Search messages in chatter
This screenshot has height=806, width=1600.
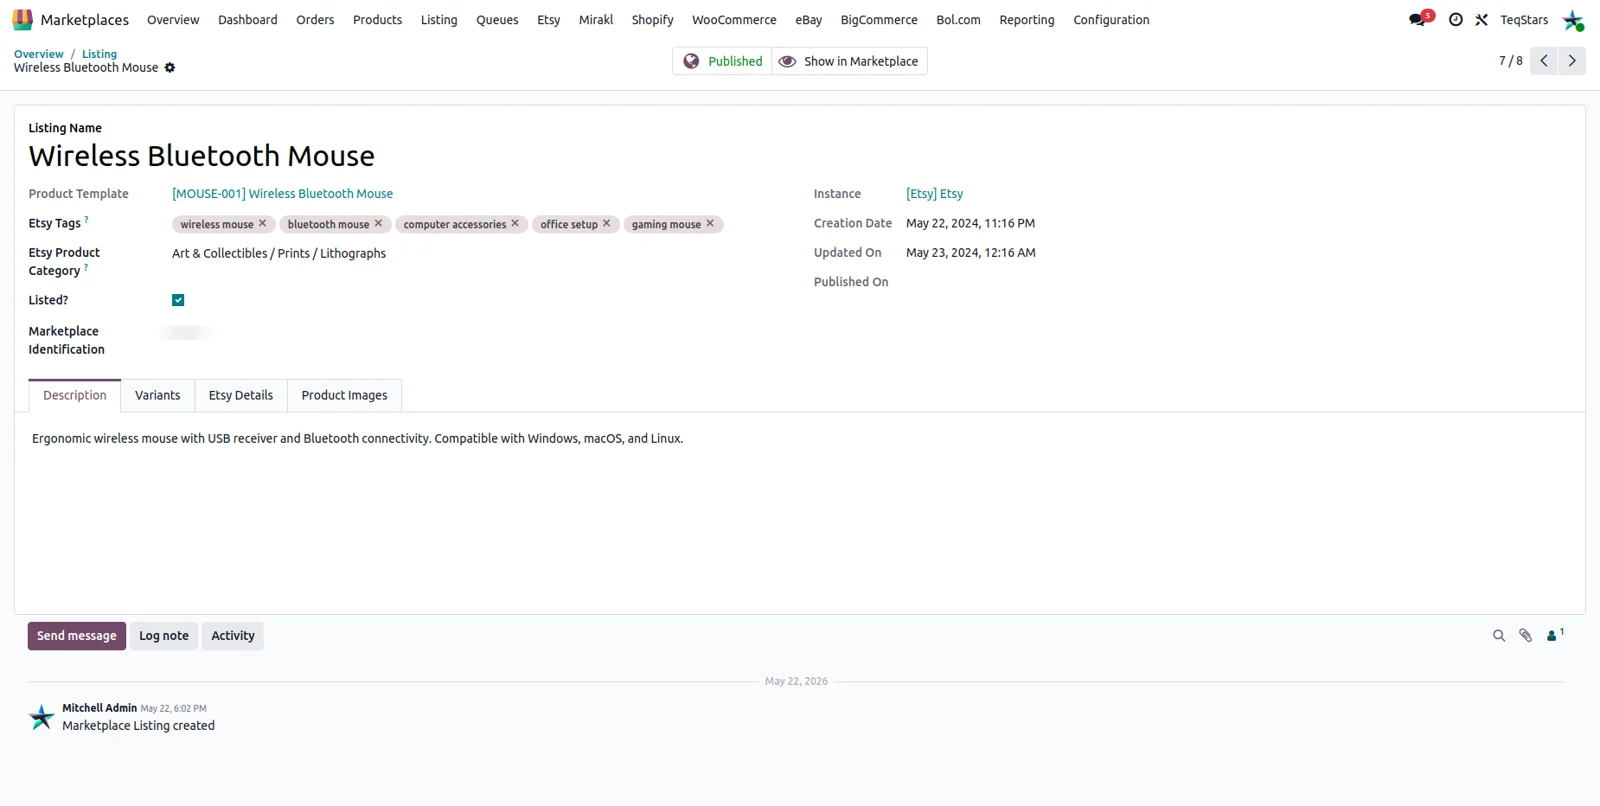[x=1499, y=636]
